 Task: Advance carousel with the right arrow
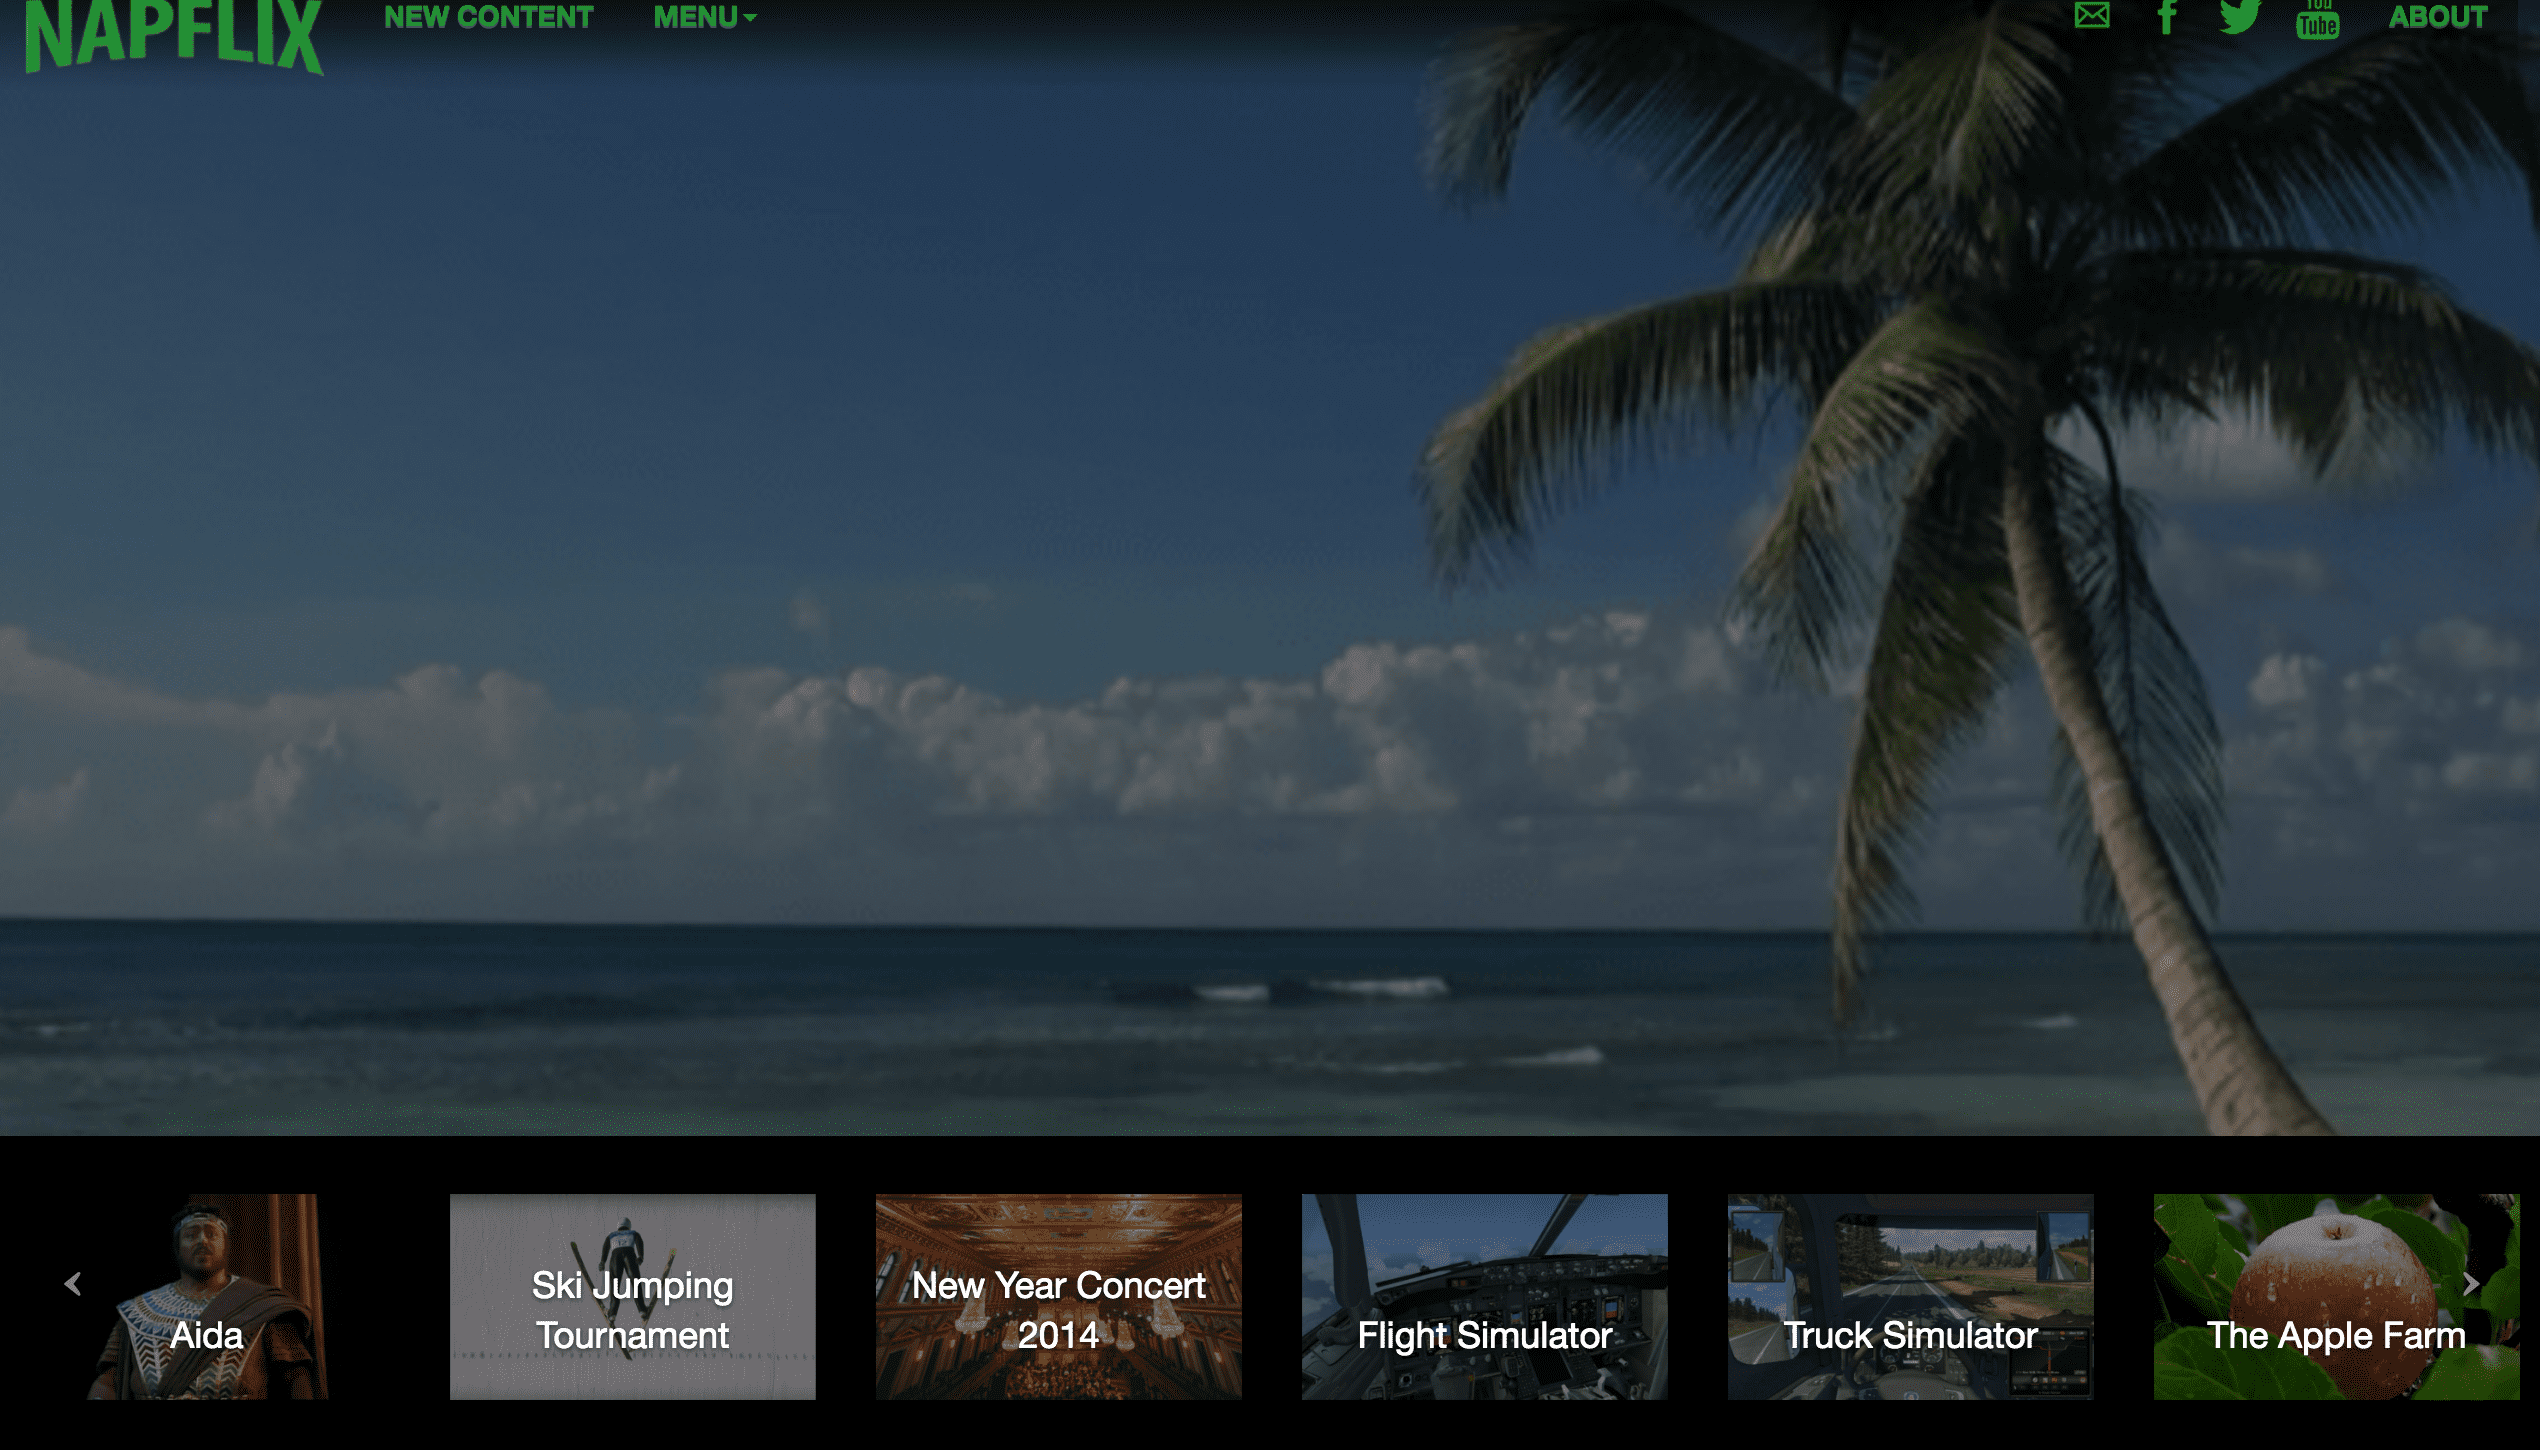2470,1284
